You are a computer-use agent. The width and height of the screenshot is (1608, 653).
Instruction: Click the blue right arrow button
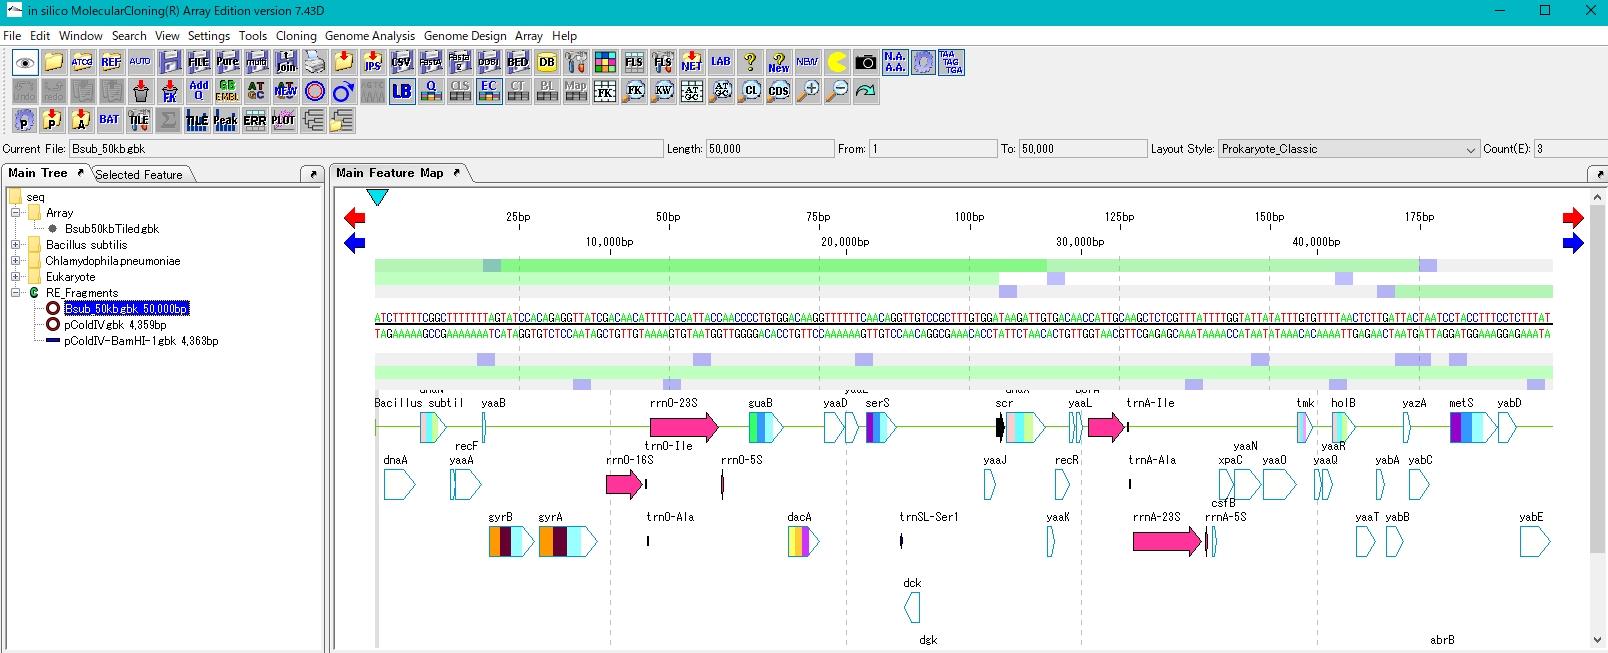(x=1573, y=243)
